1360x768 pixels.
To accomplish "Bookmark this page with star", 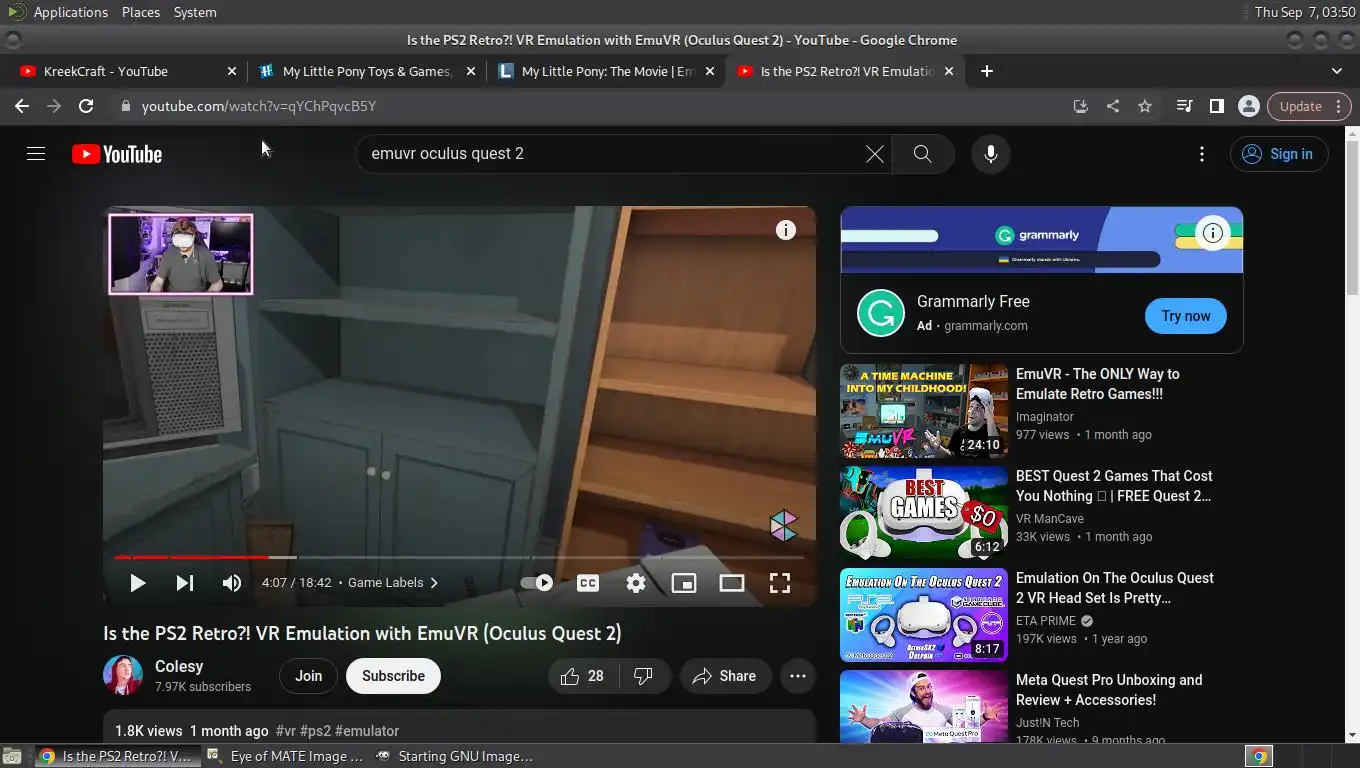I will [x=1145, y=106].
